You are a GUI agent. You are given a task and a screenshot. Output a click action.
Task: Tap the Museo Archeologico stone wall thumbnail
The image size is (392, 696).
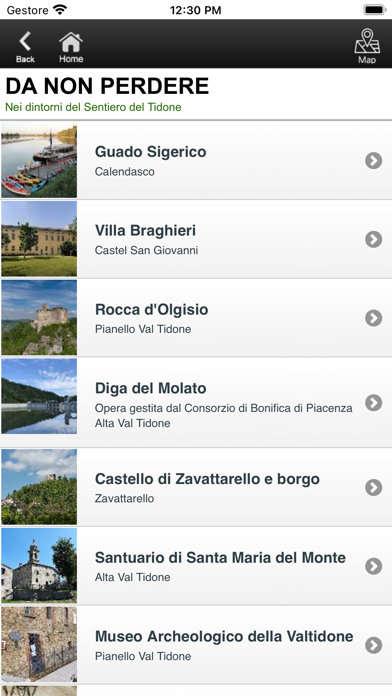[x=39, y=644]
